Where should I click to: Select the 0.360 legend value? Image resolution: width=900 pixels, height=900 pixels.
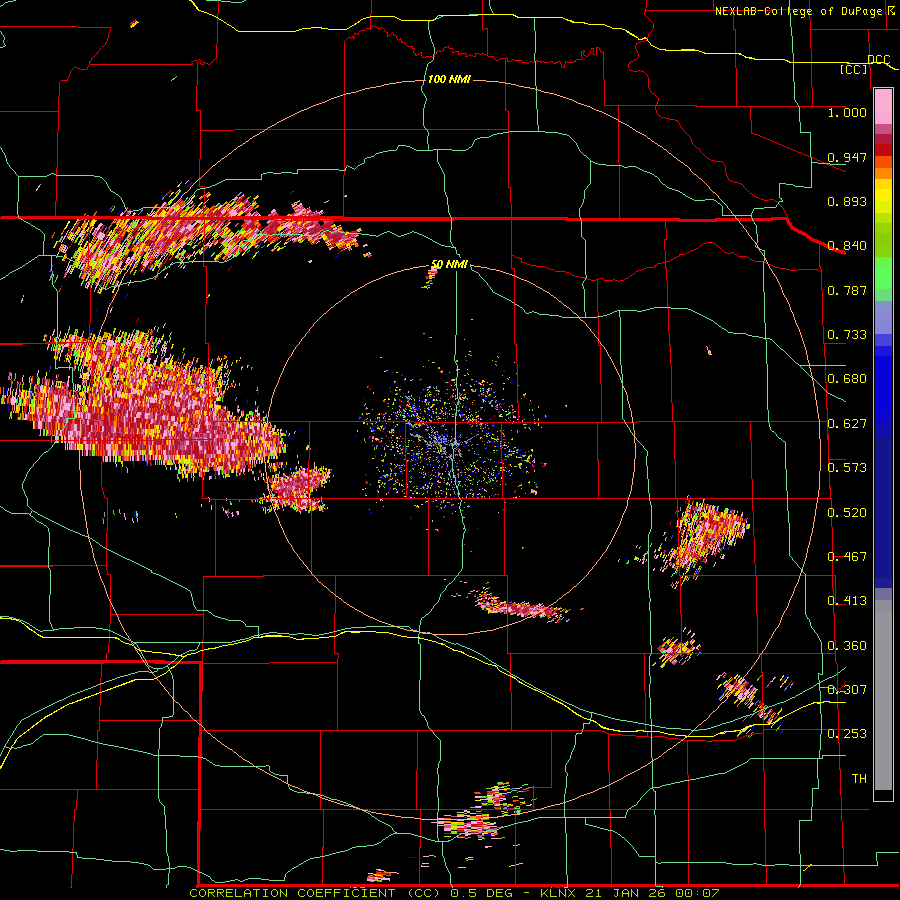coord(847,646)
